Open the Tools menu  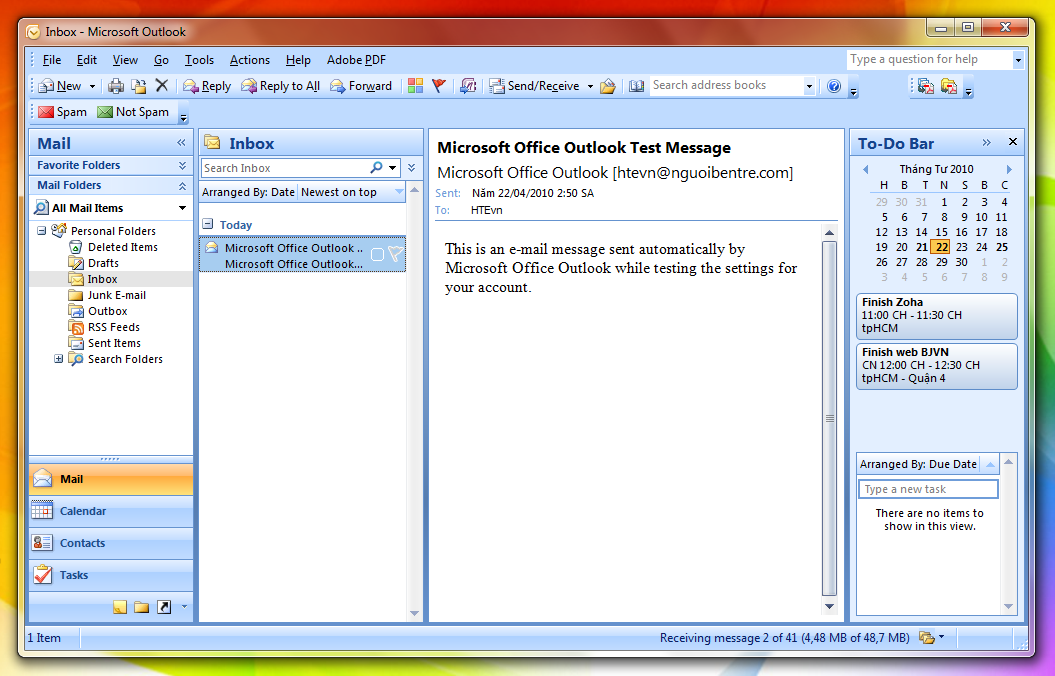199,60
